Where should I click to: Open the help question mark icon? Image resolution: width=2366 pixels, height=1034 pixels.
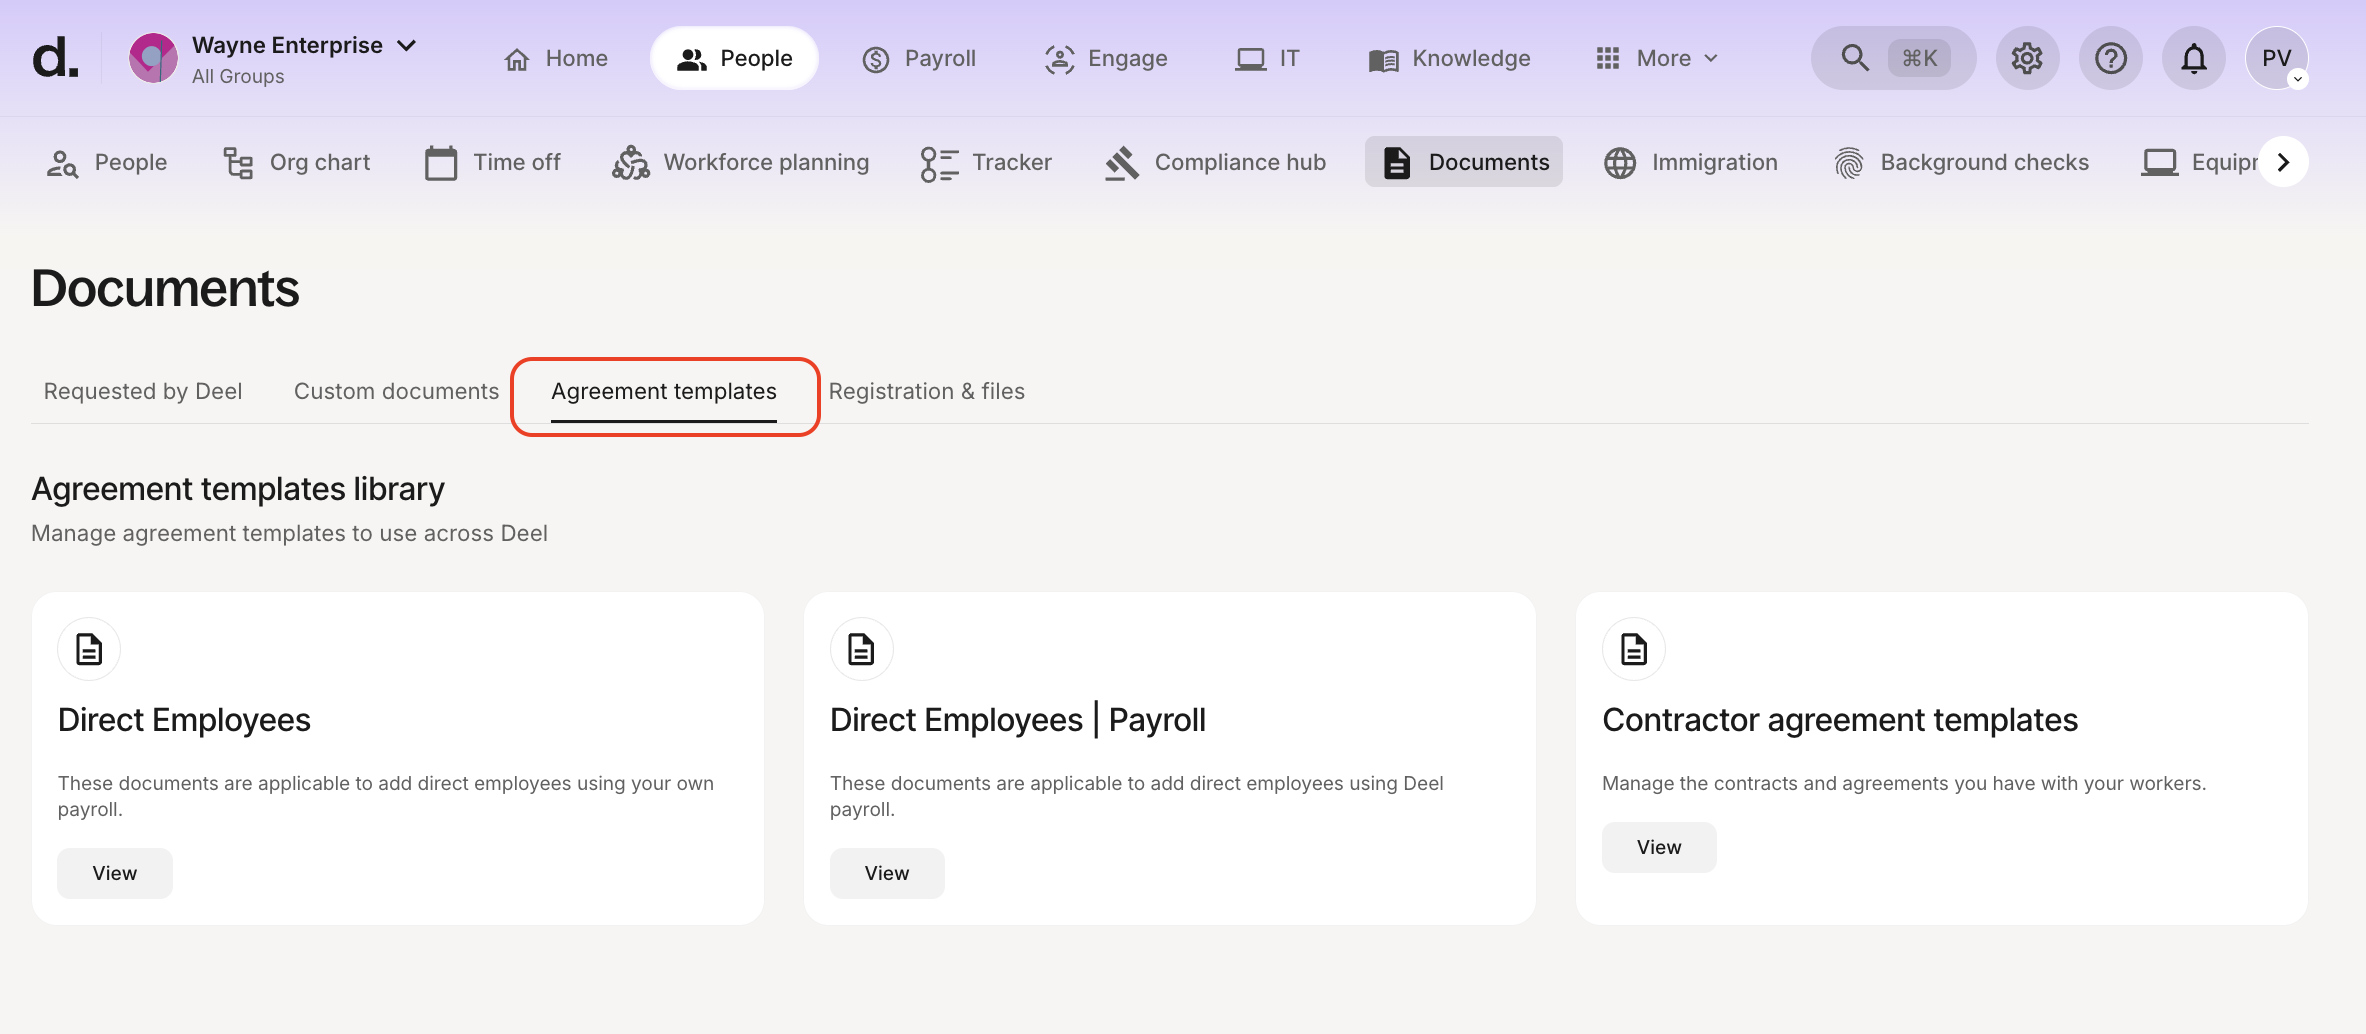pos(2110,58)
